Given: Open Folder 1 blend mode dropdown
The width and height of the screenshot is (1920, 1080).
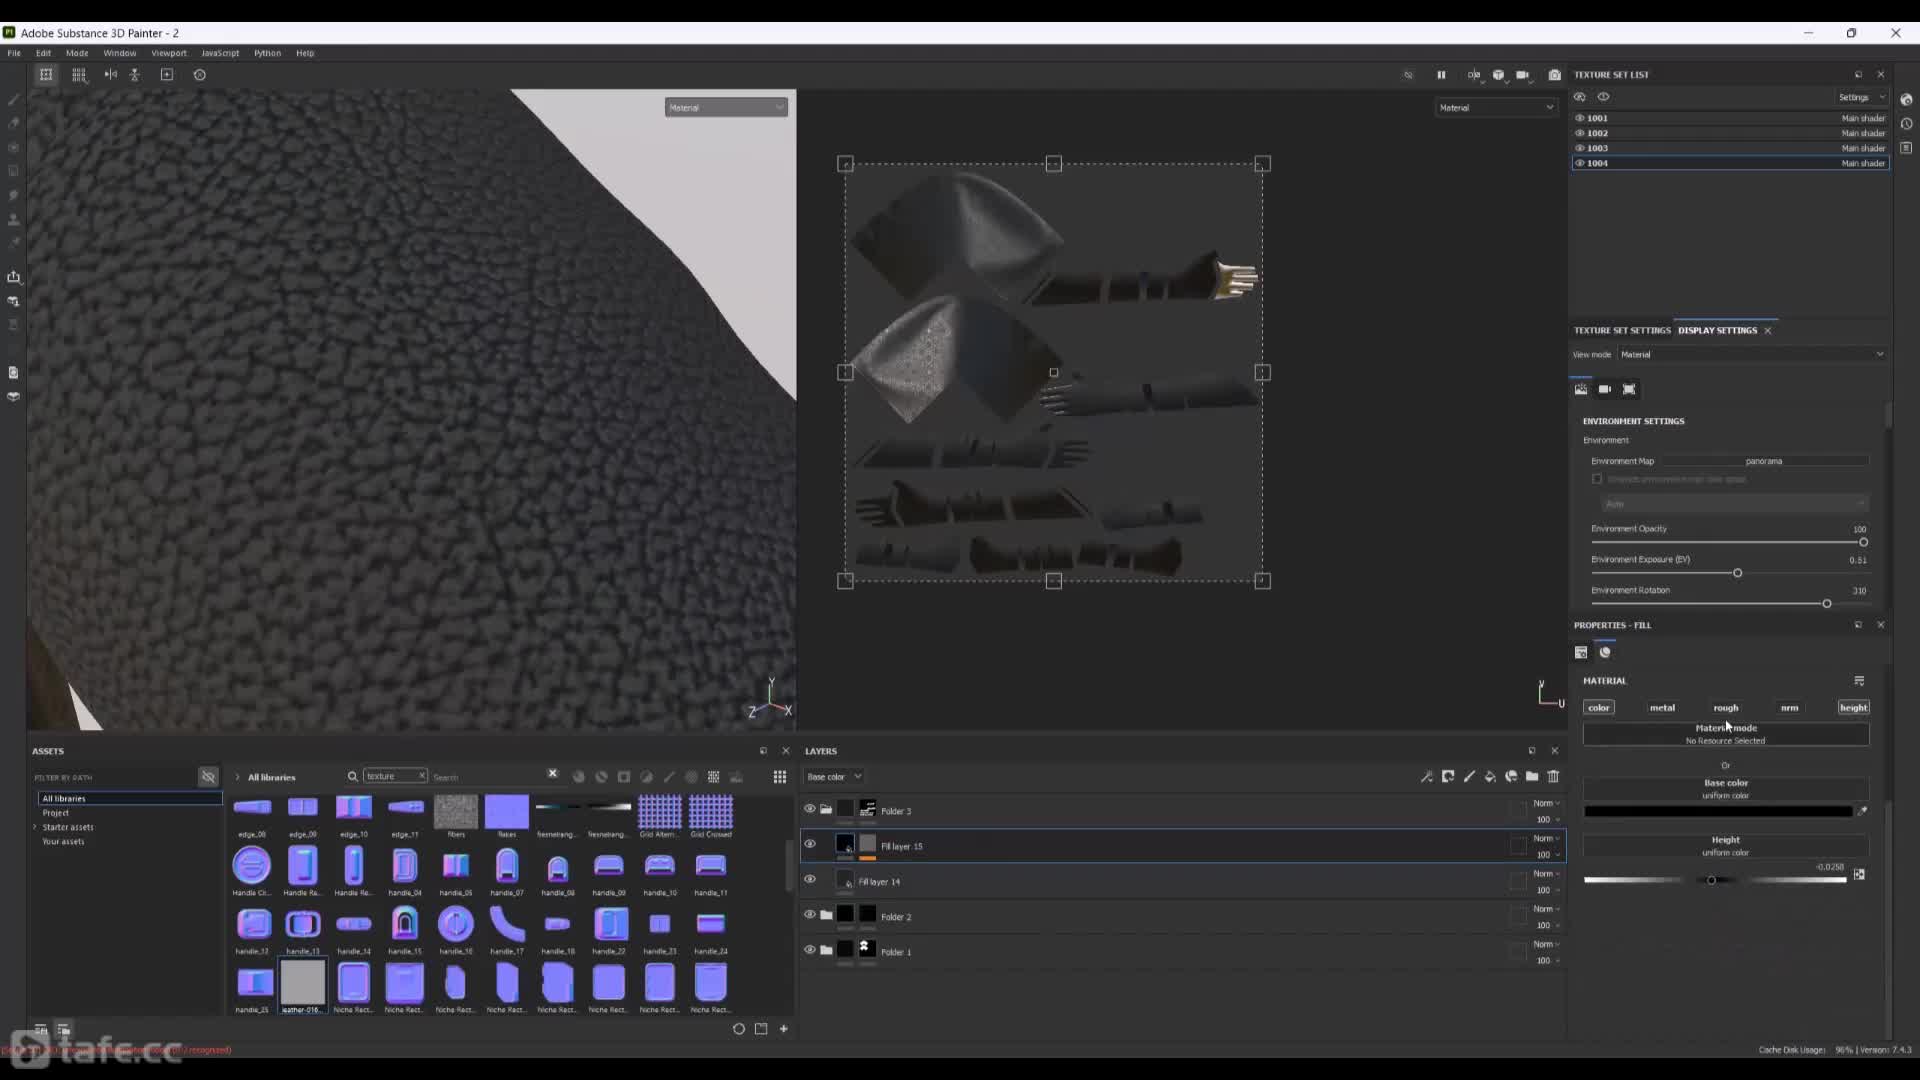Looking at the screenshot, I should (x=1546, y=945).
